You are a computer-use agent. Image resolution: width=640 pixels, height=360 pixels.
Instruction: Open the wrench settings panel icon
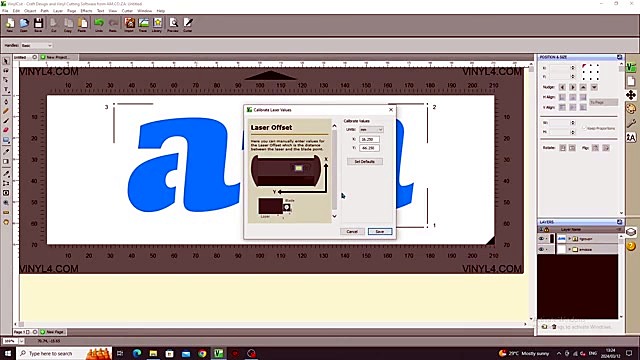pos(631,123)
